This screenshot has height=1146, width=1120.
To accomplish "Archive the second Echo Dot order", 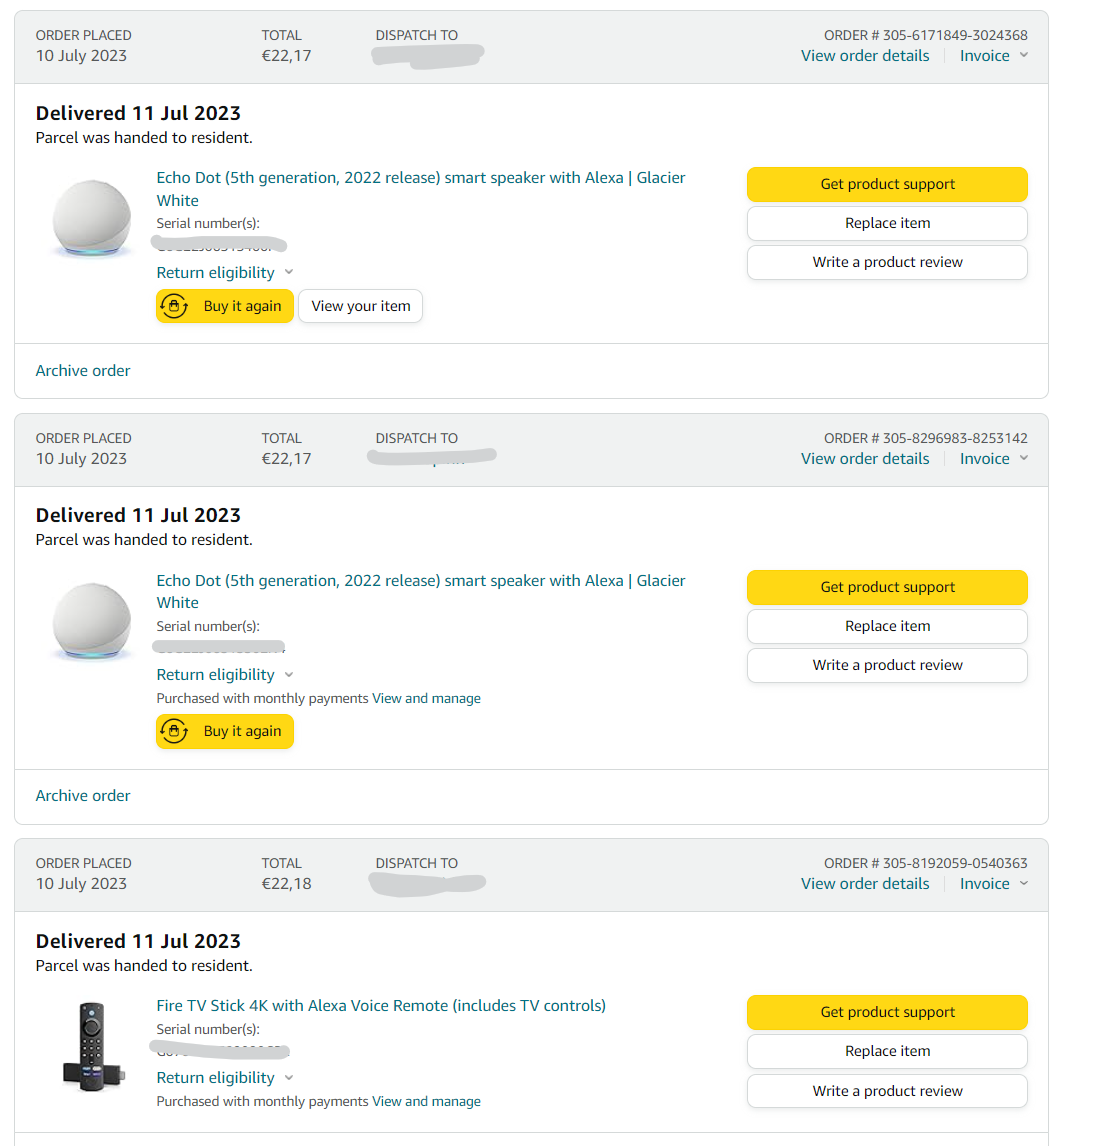I will coord(83,796).
